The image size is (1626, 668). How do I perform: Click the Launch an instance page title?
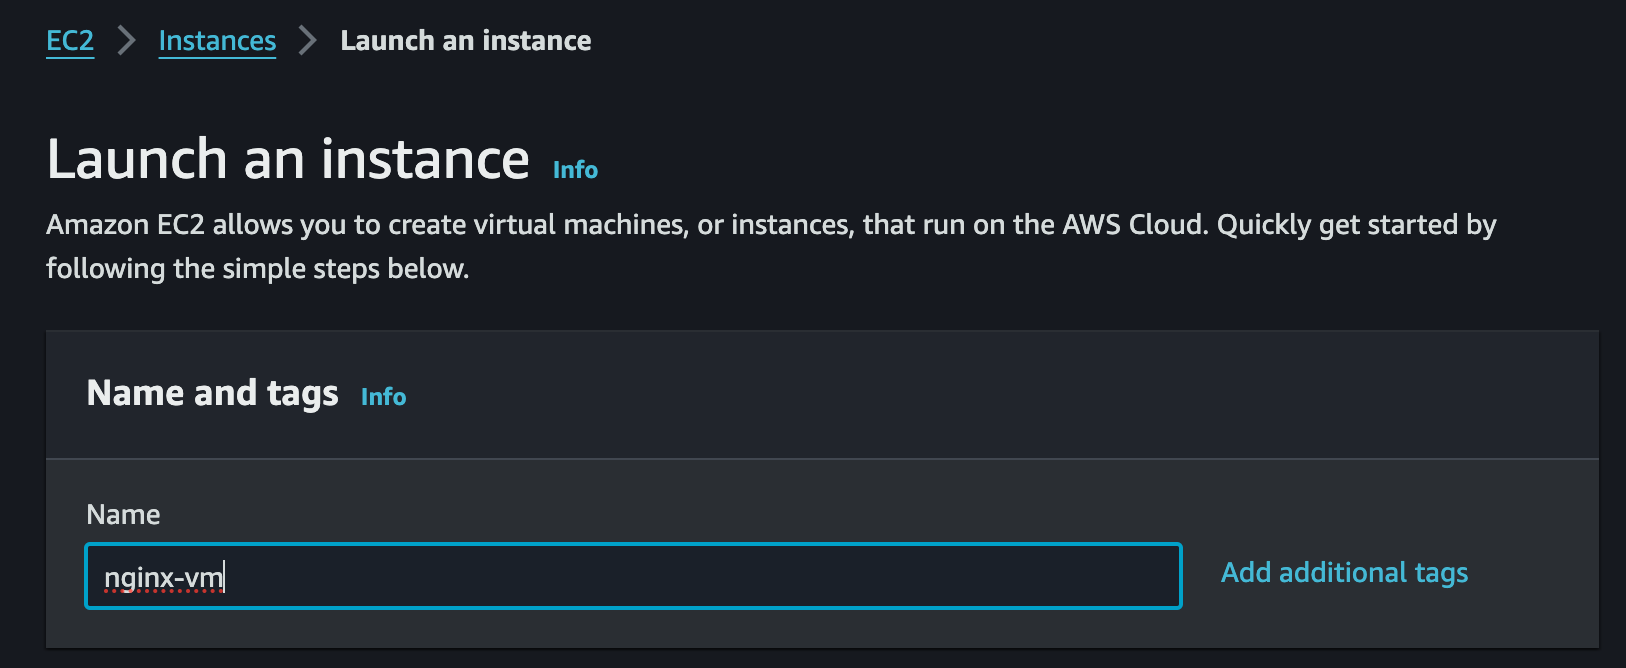click(288, 158)
